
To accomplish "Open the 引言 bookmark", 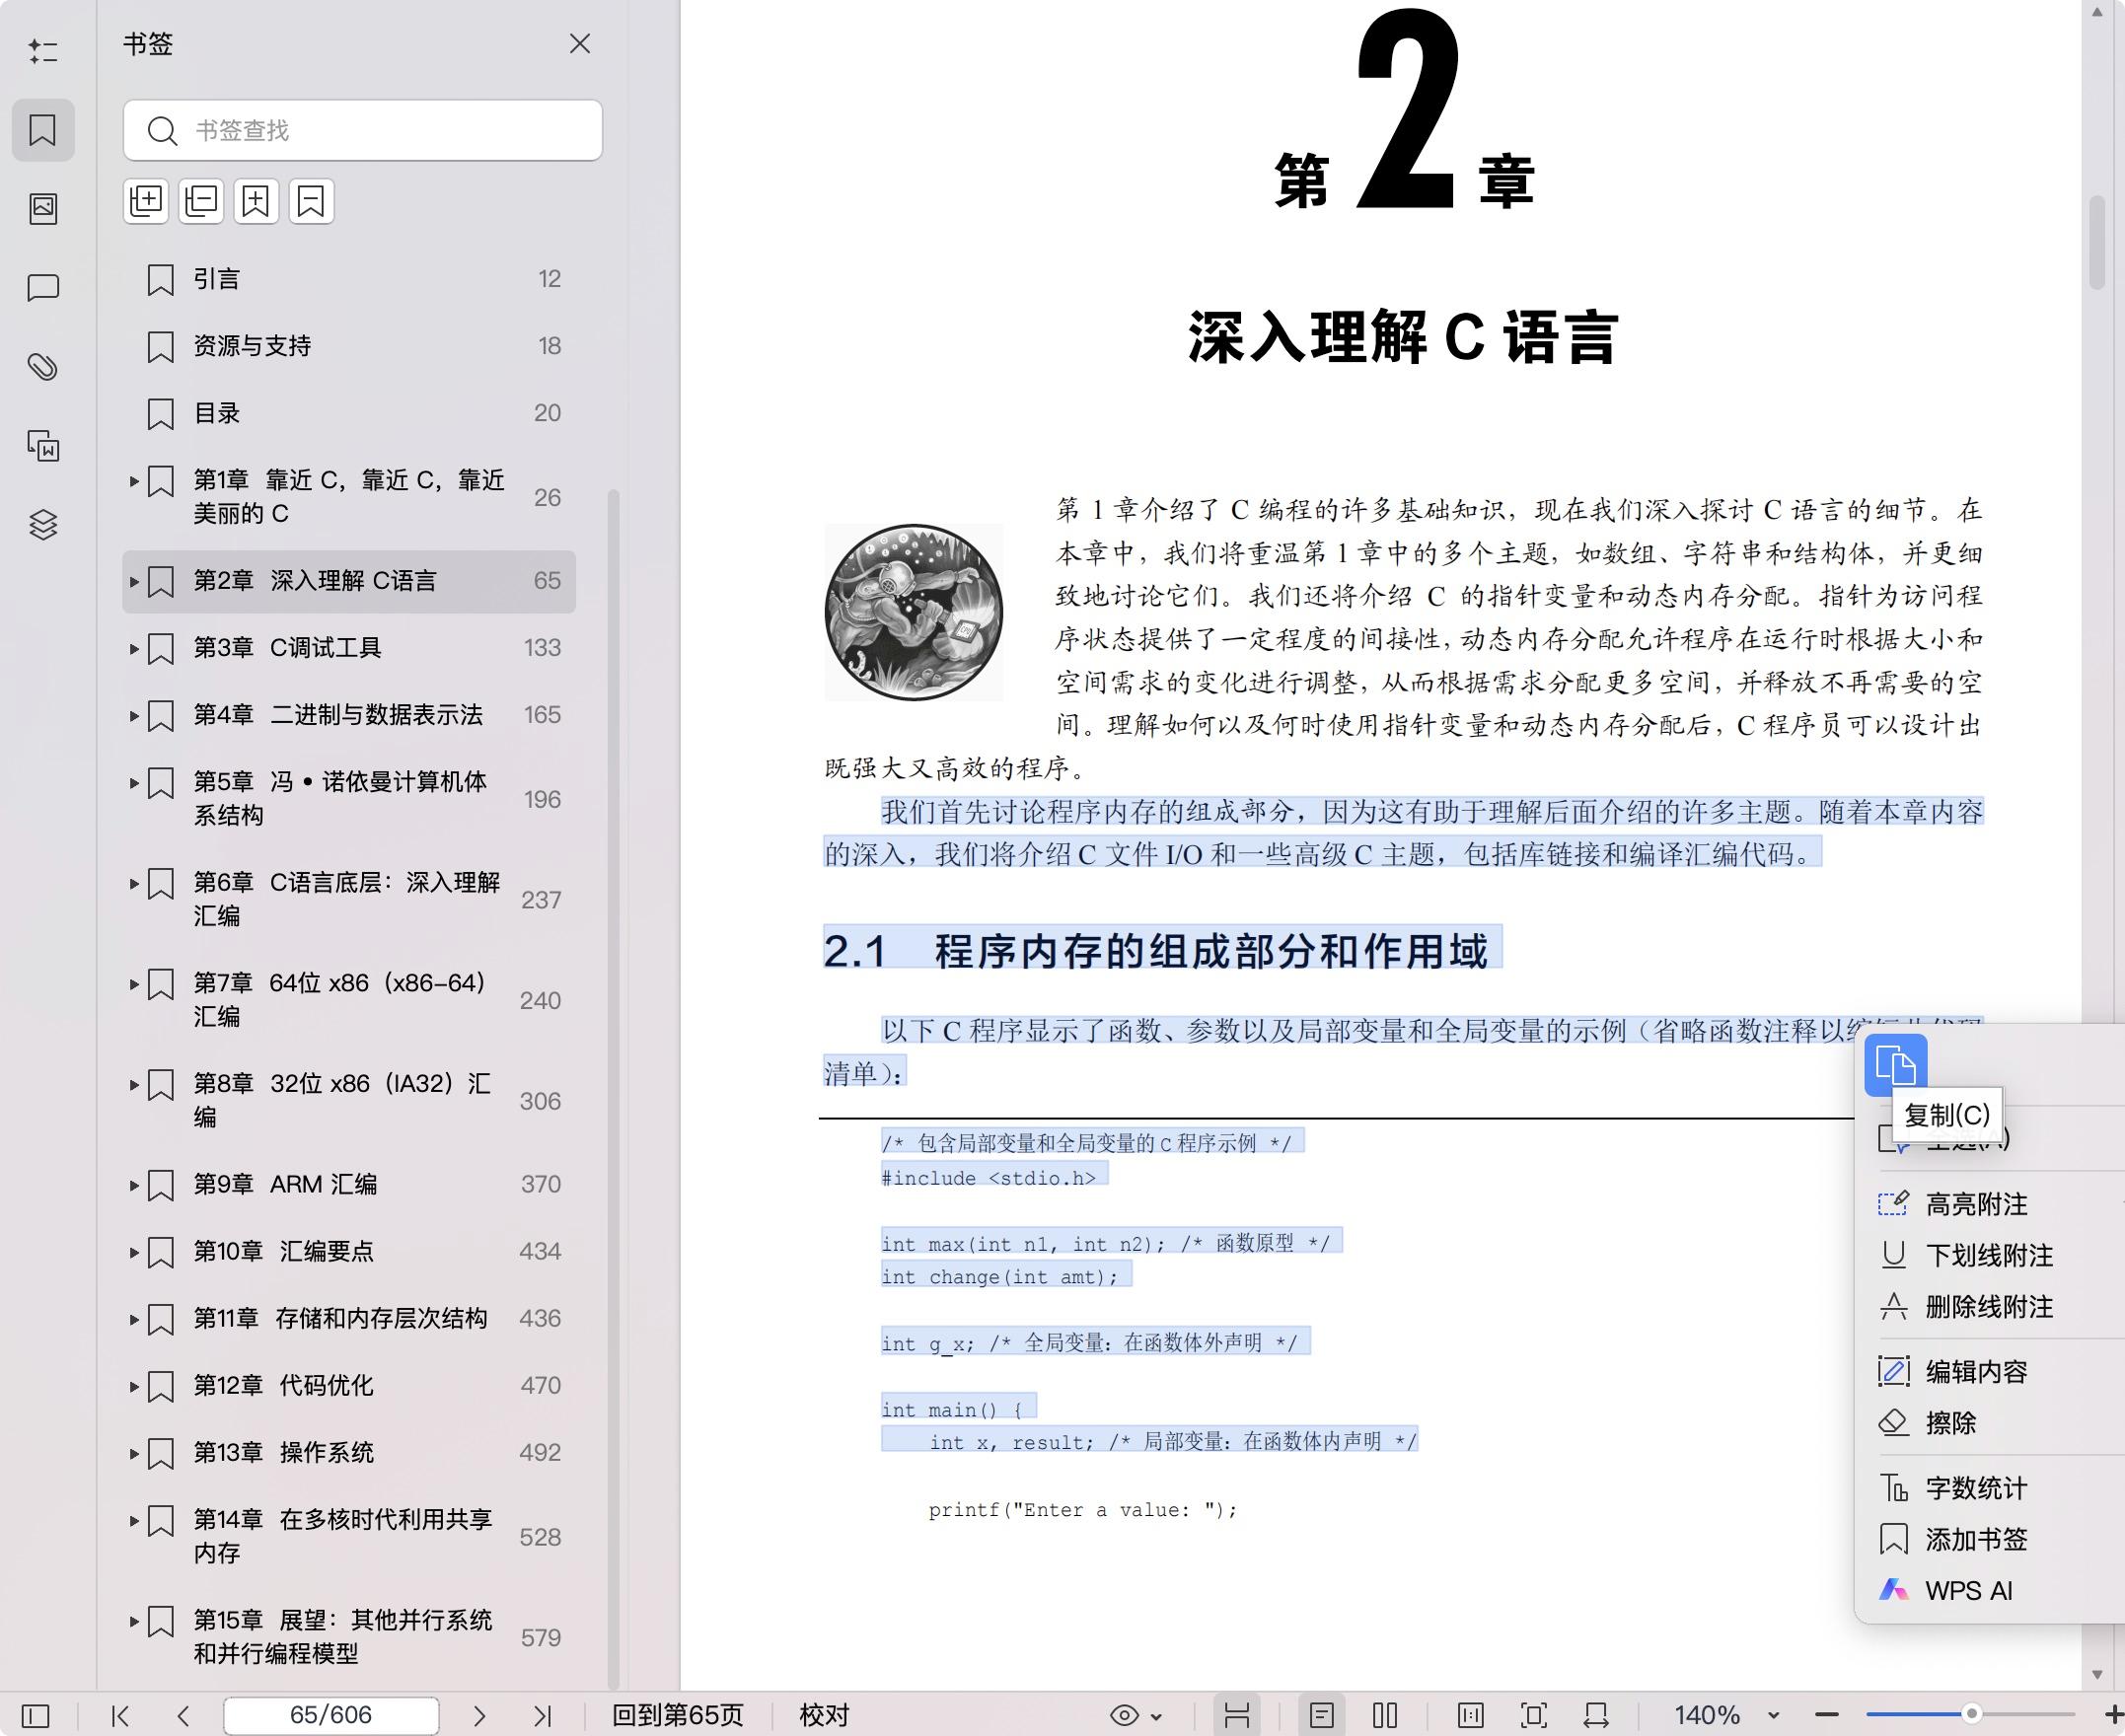I will tap(349, 279).
